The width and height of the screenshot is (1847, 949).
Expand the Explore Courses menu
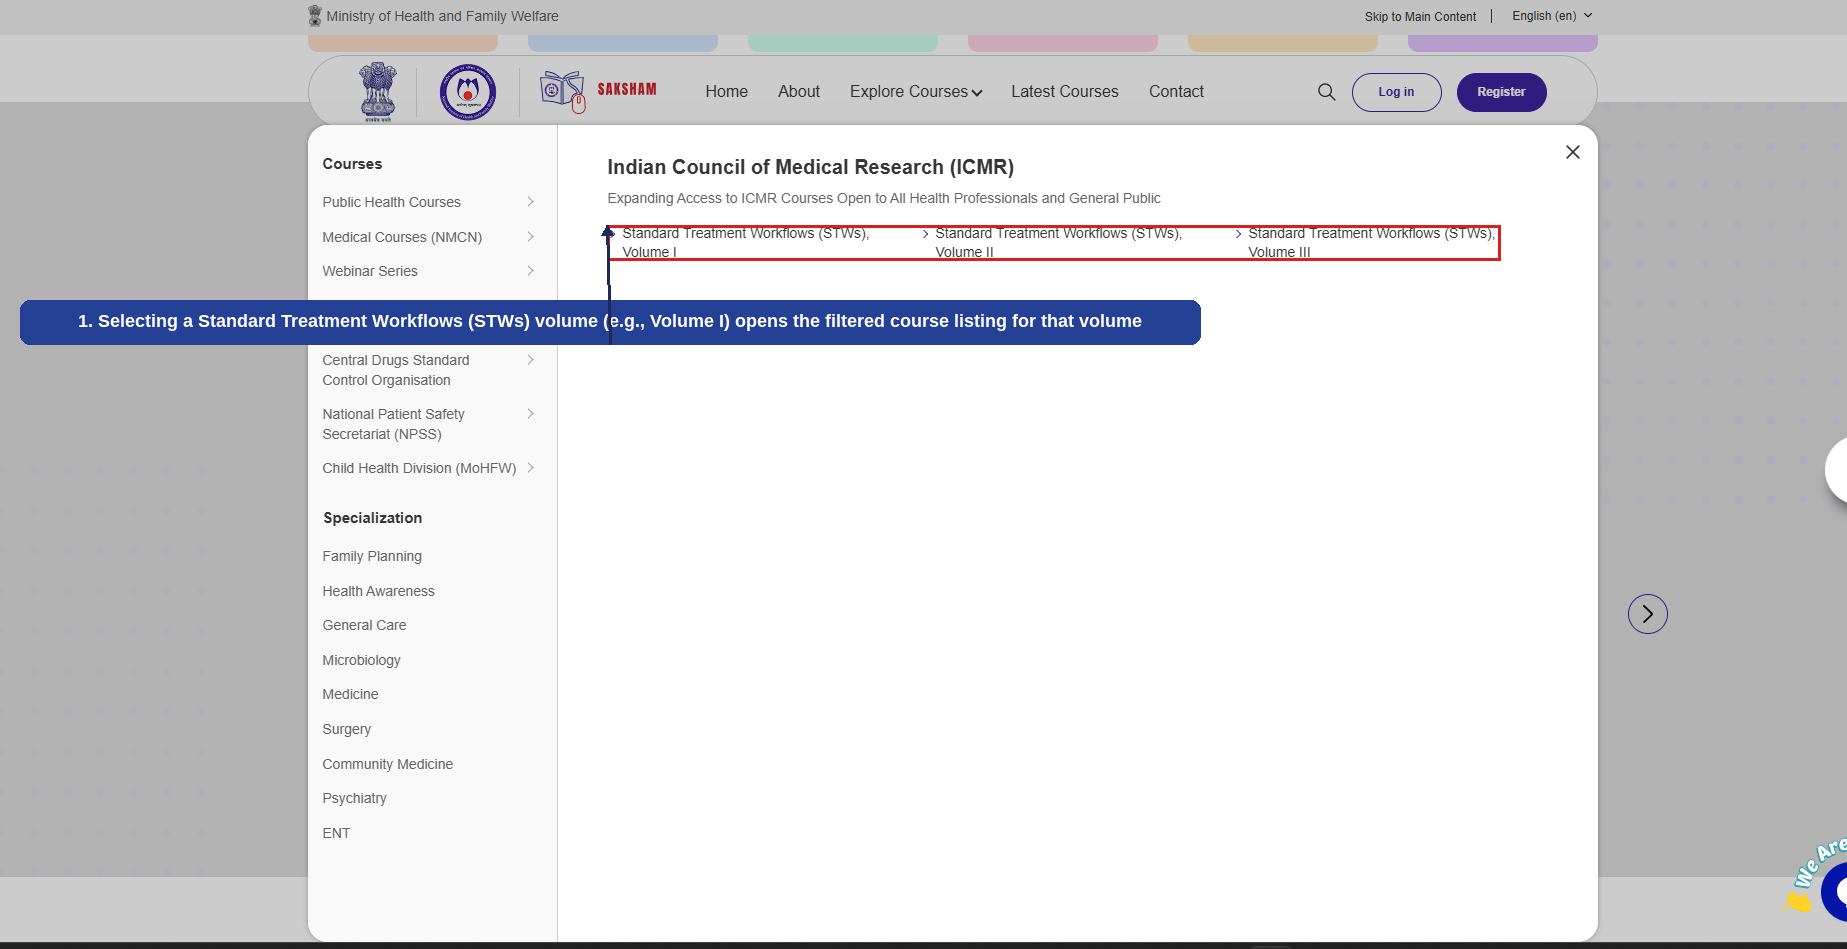(x=916, y=92)
